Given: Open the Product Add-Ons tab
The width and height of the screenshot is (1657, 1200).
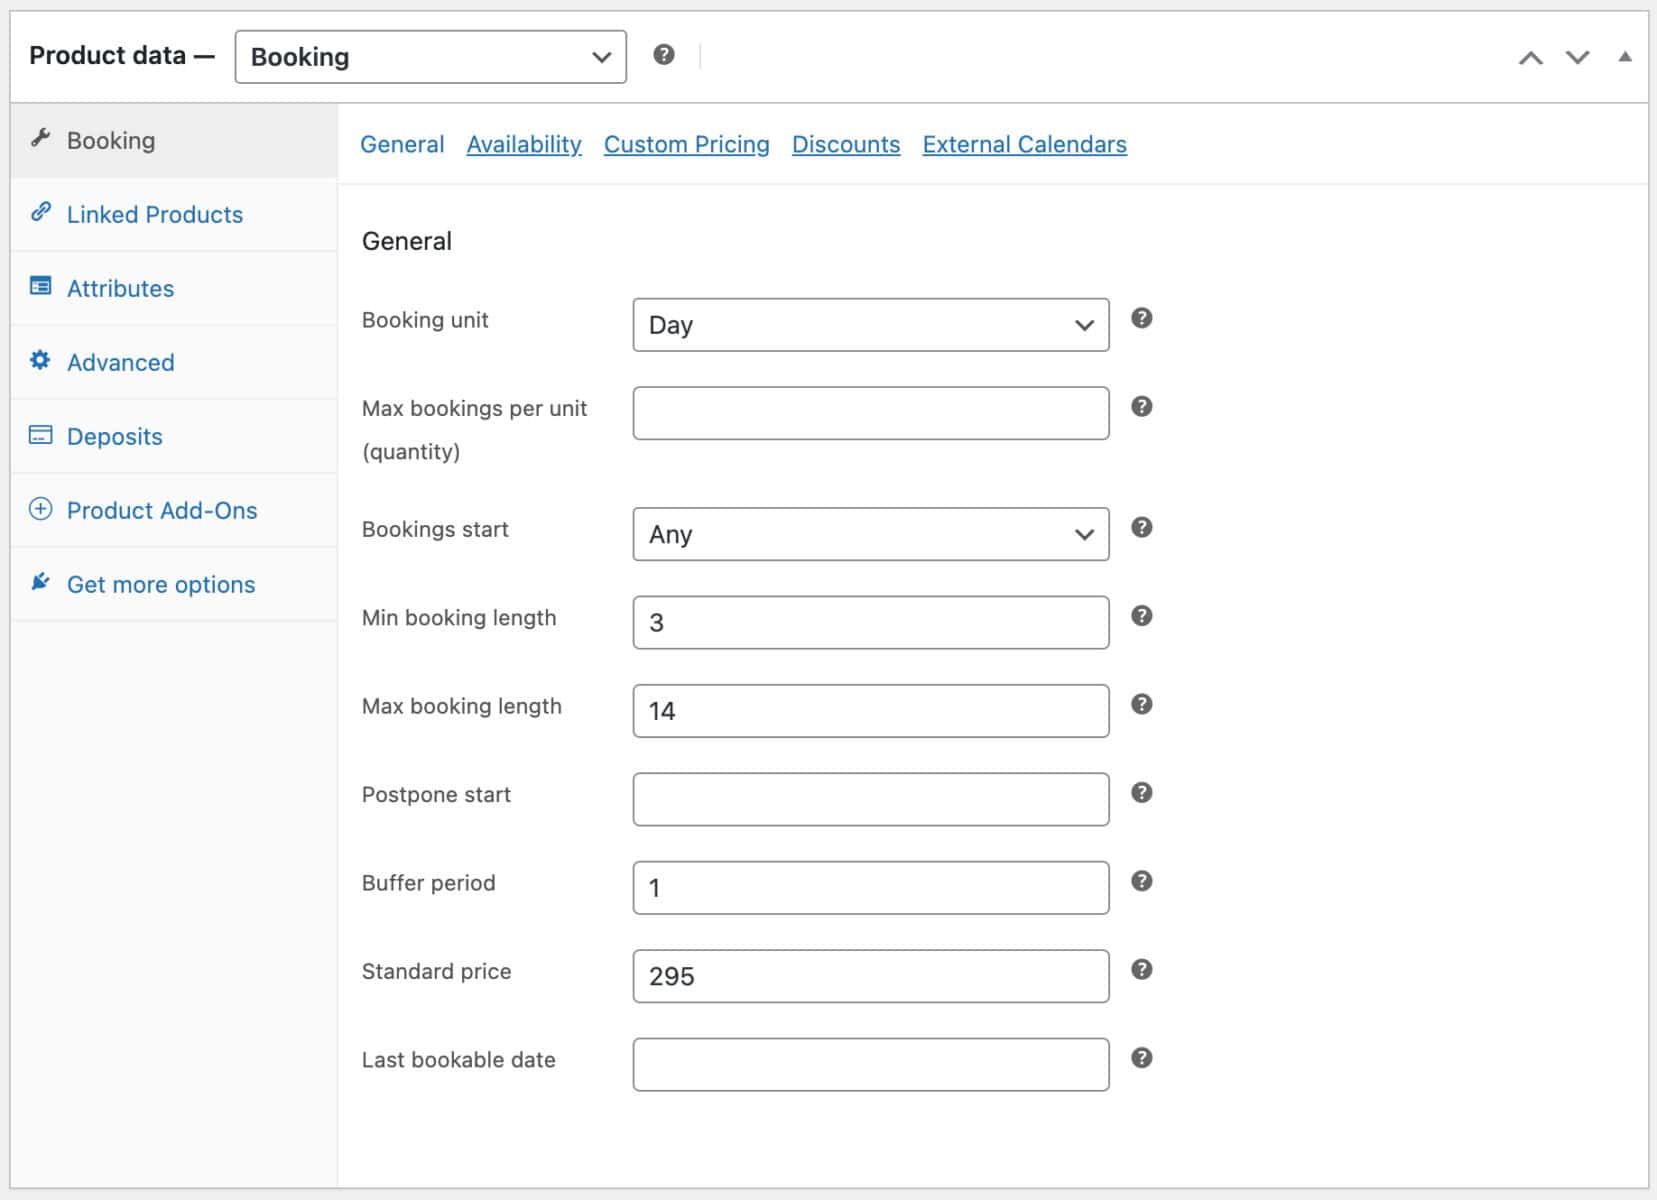Looking at the screenshot, I should pos(162,511).
